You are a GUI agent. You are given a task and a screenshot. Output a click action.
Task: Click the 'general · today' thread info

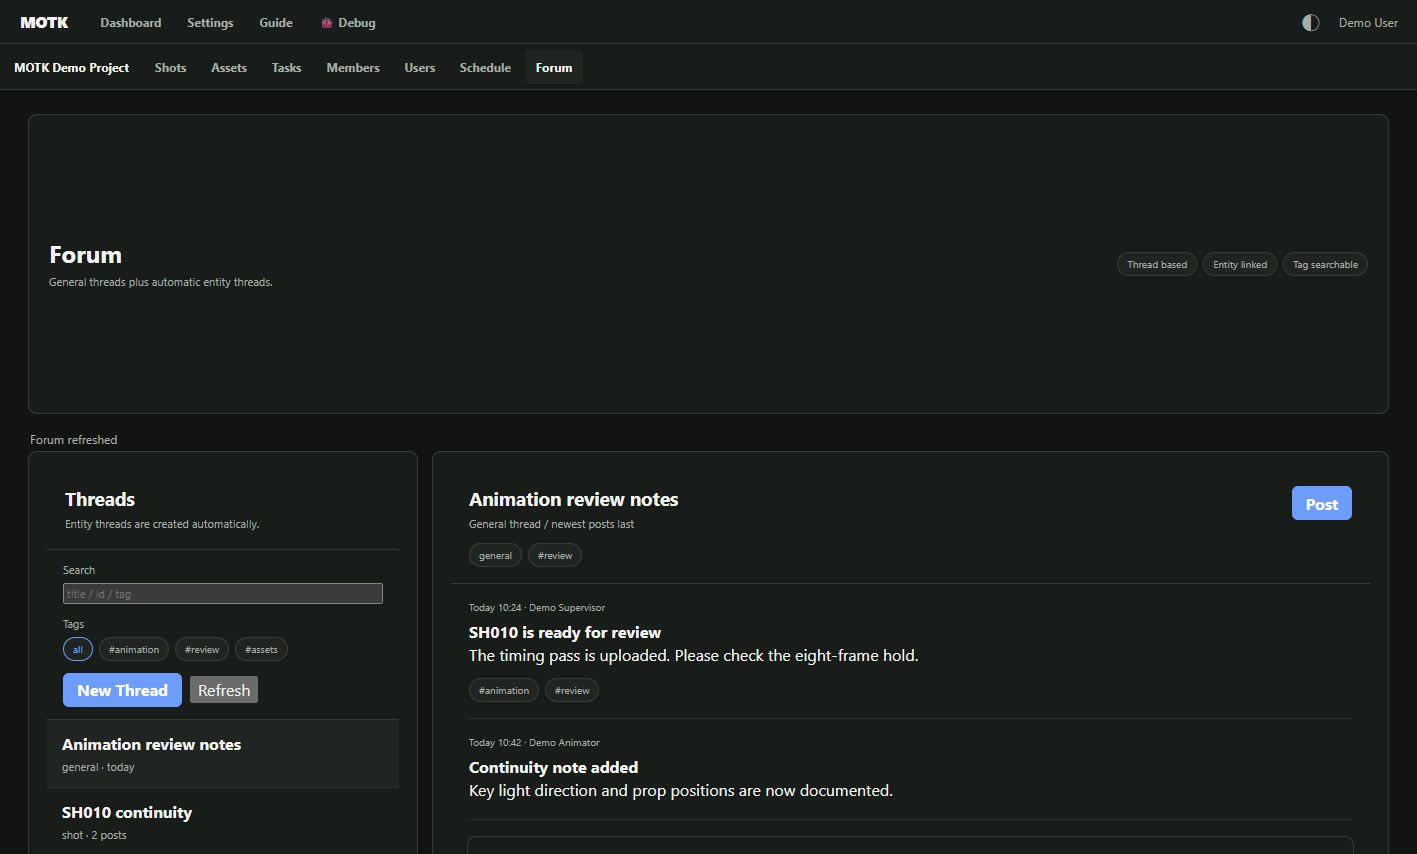[98, 767]
